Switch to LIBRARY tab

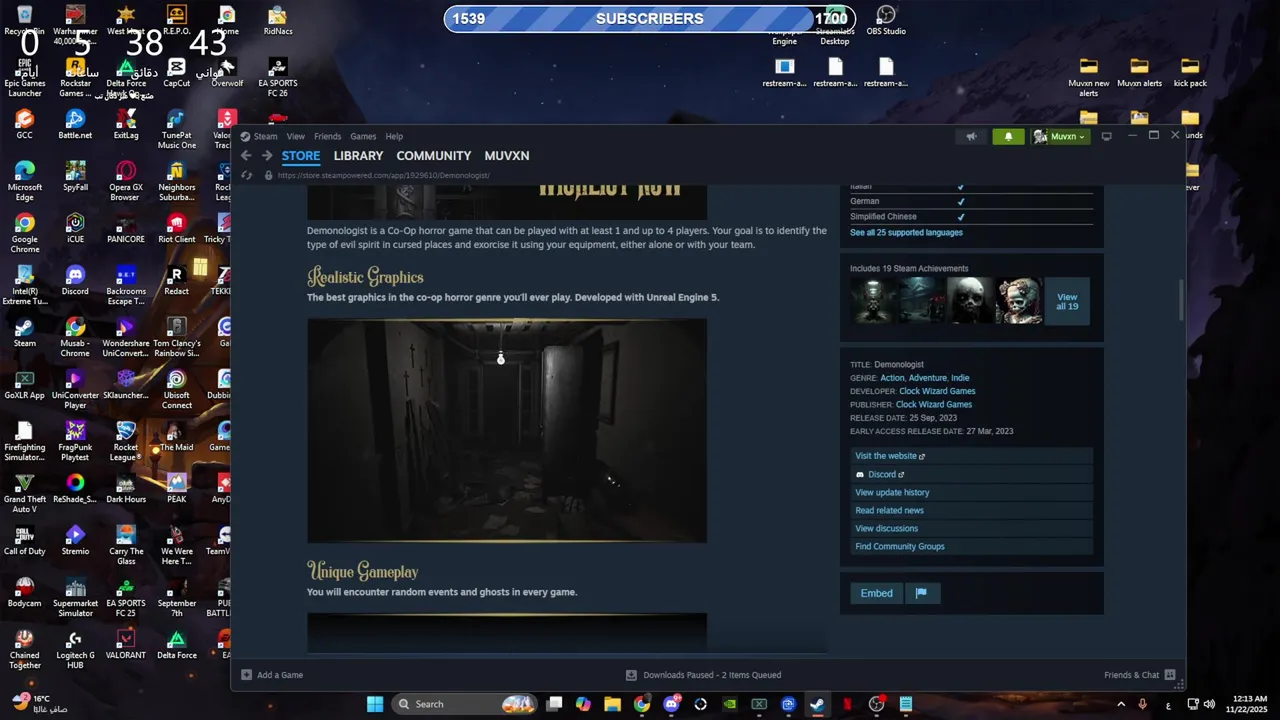point(358,156)
